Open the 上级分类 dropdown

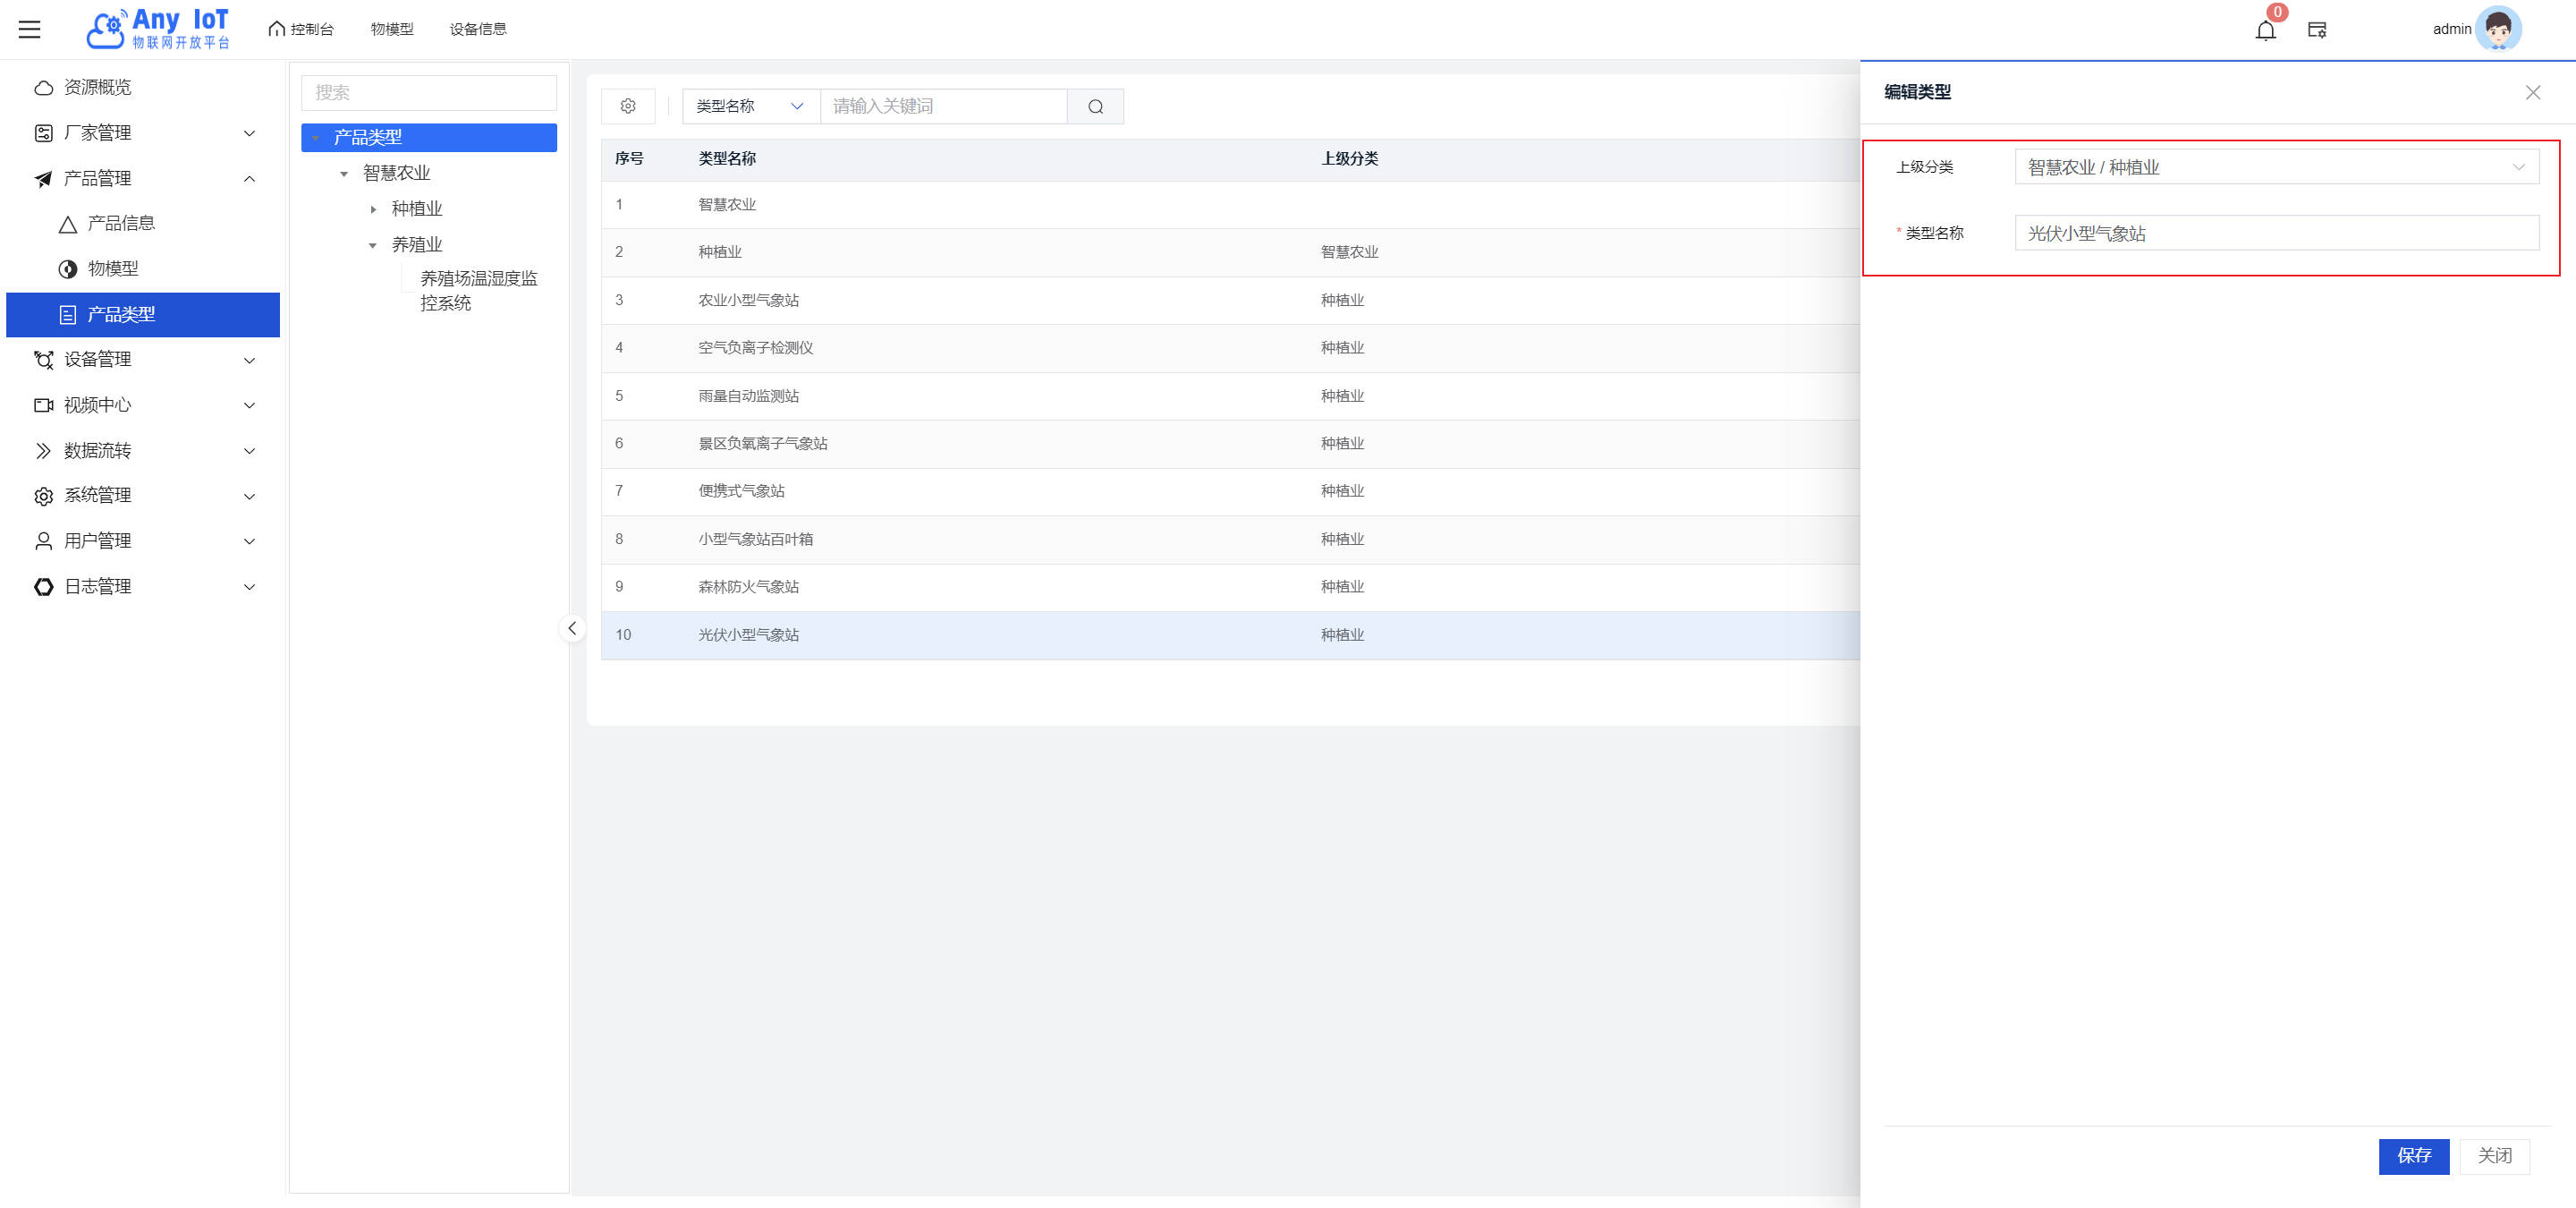(x=2276, y=167)
